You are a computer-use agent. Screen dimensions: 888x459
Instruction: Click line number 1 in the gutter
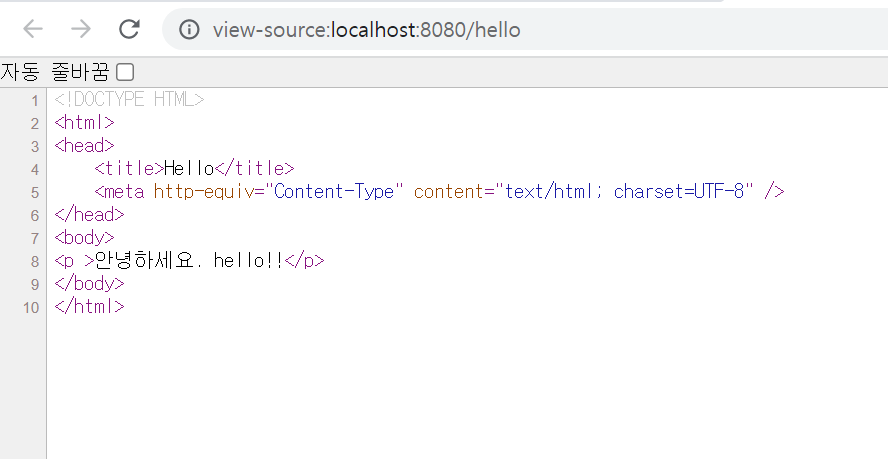[35, 101]
